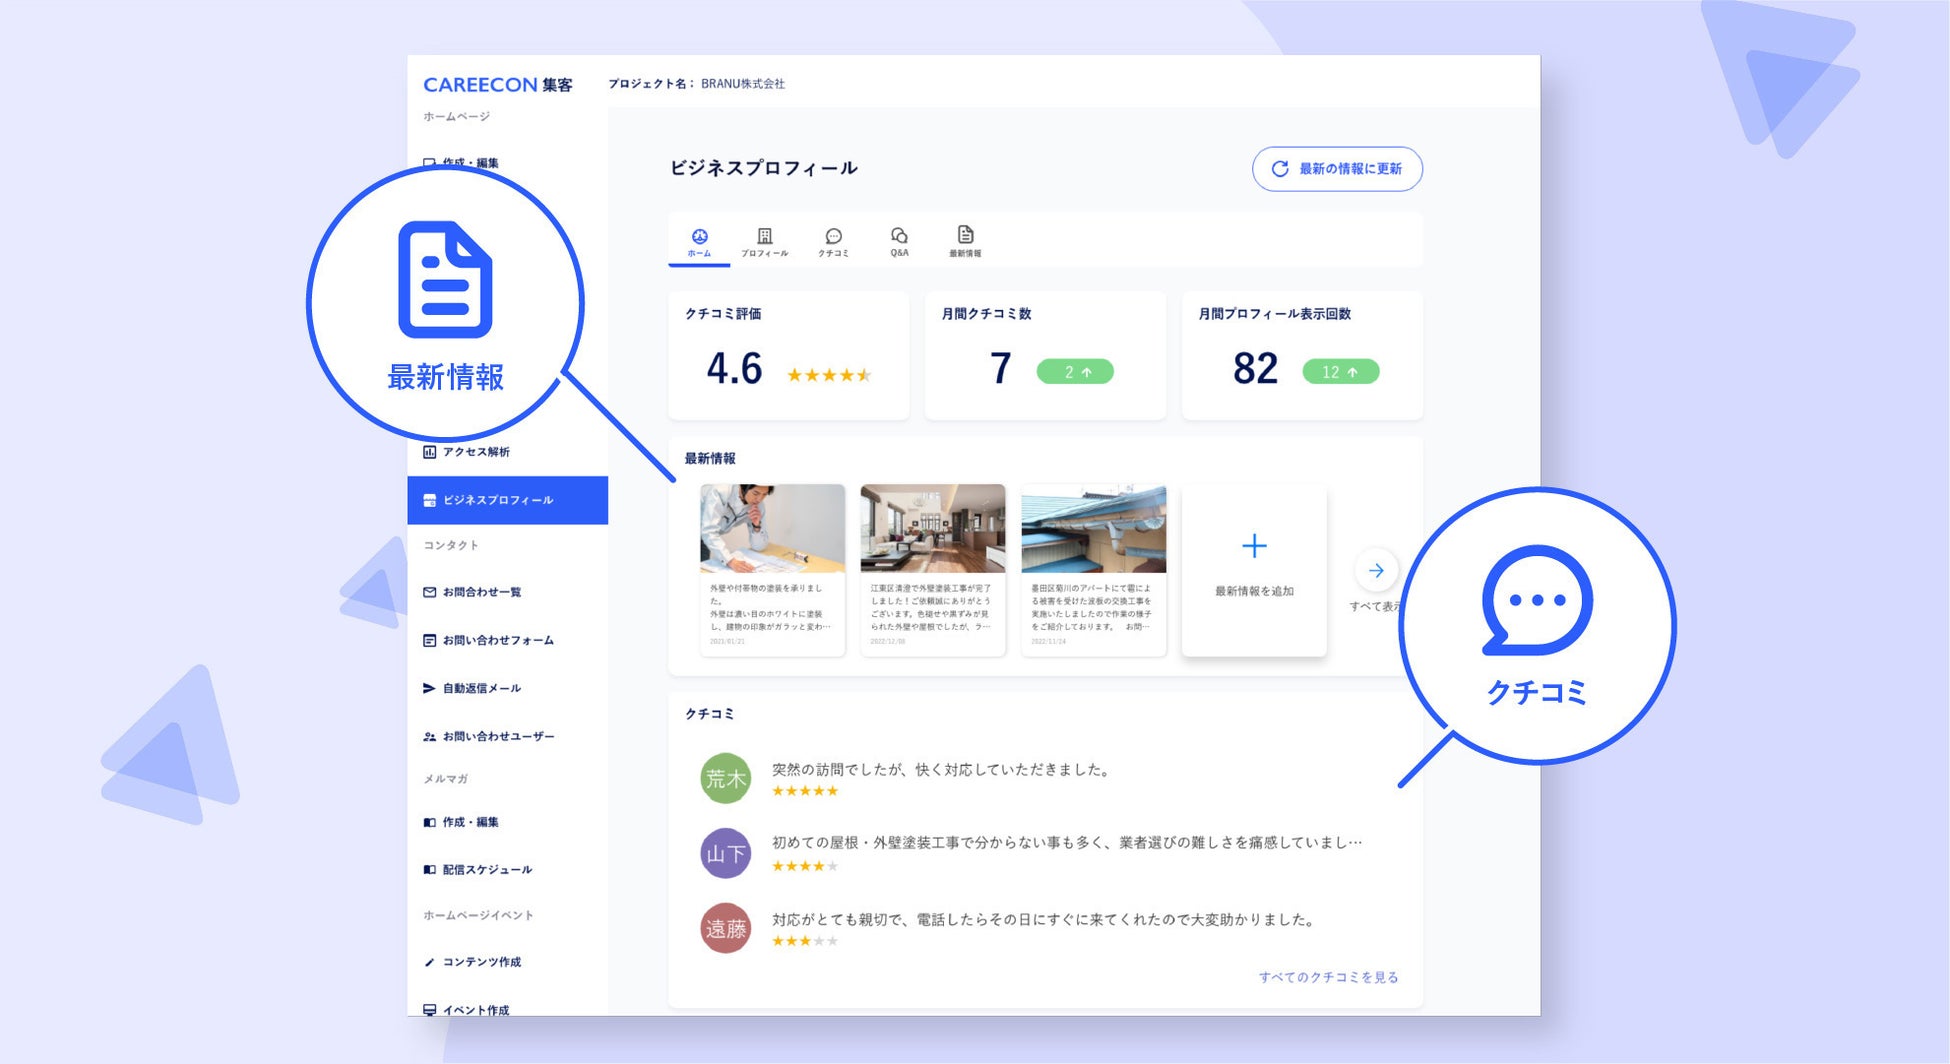Open the news card showing a worker reviewing plans
Screen dimensions: 1950x1064
coord(772,570)
